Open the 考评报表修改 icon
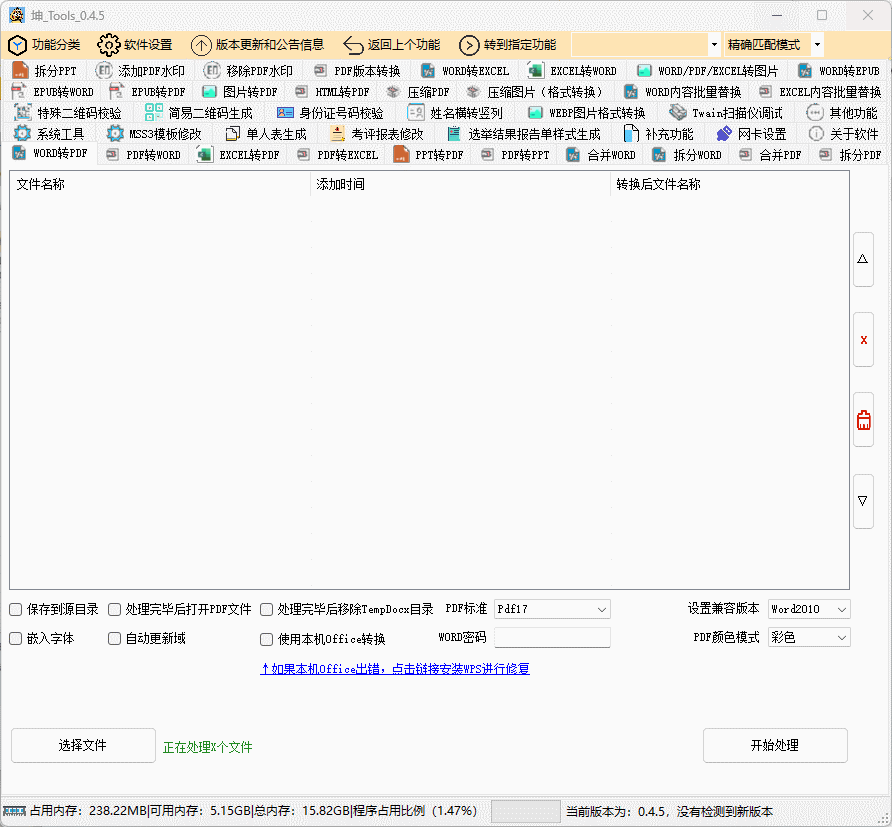Viewport: 892px width, 827px height. (x=337, y=134)
